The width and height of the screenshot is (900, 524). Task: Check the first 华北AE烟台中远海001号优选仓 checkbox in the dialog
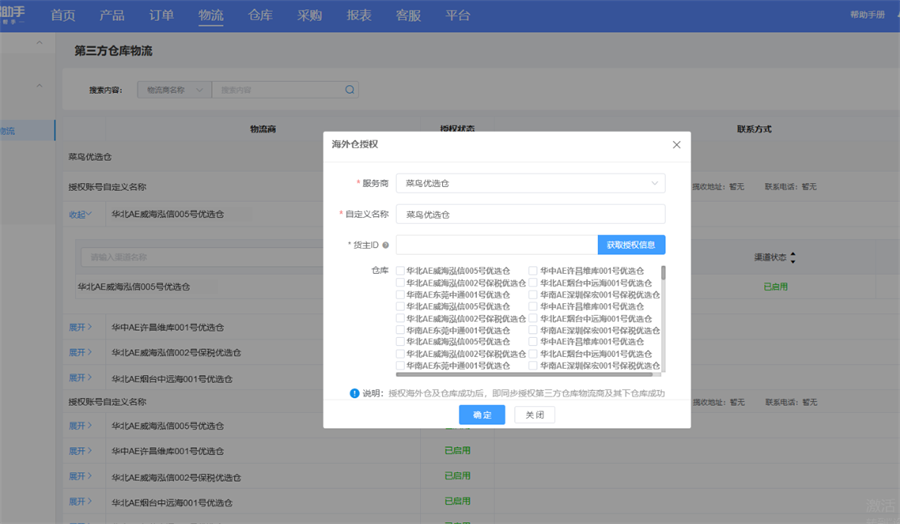(x=533, y=283)
